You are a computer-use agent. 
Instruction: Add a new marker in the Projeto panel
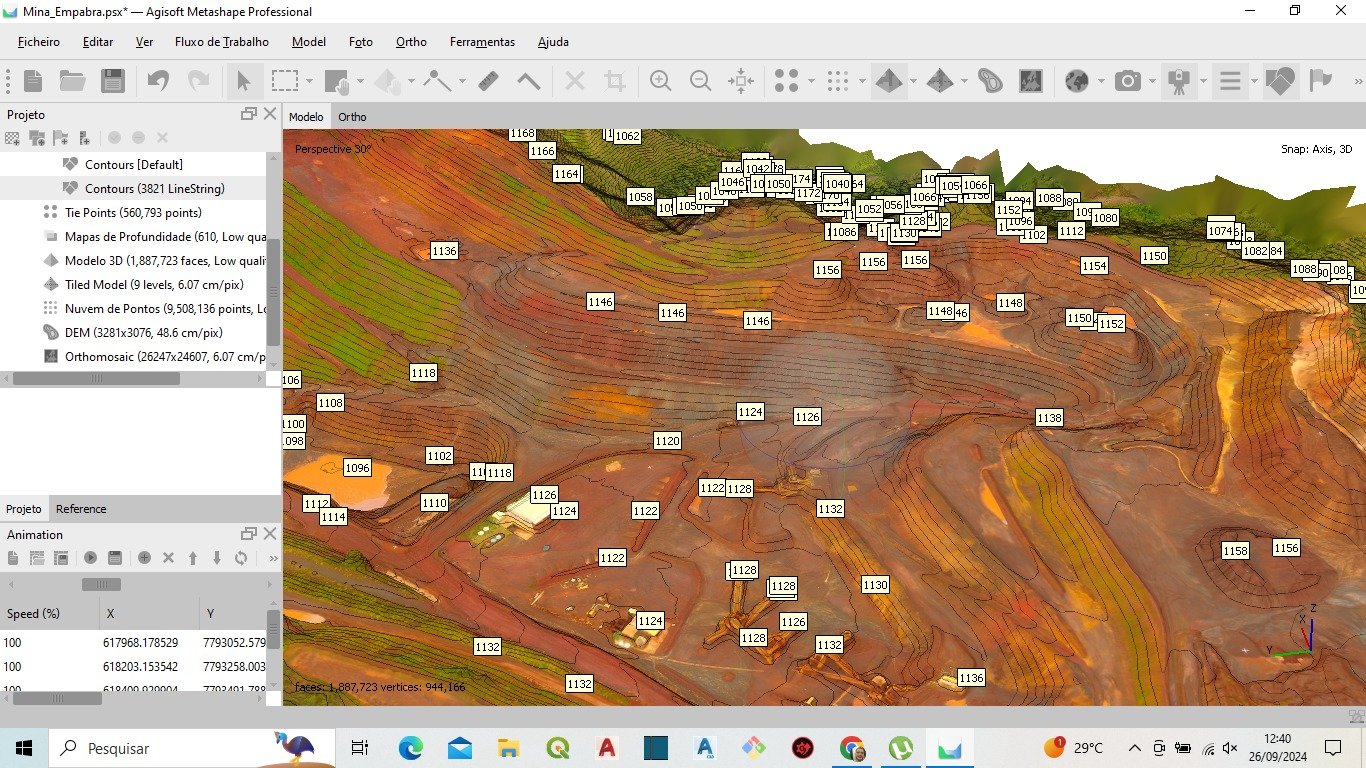click(x=60, y=138)
